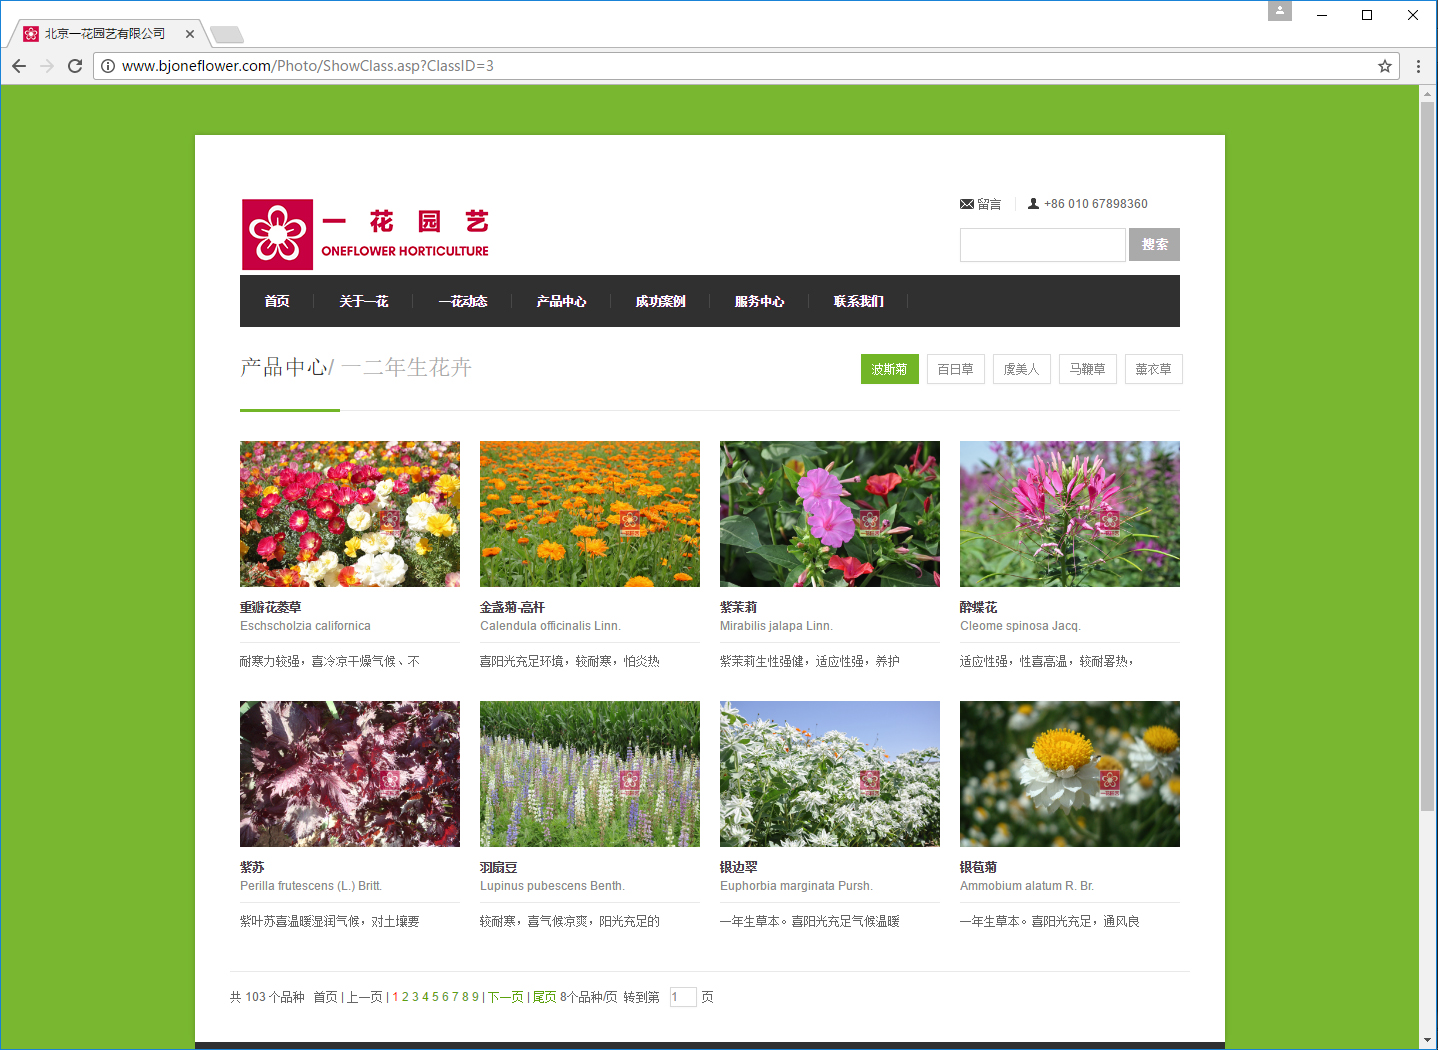Click the One Flower Horticulture red logo

[277, 234]
